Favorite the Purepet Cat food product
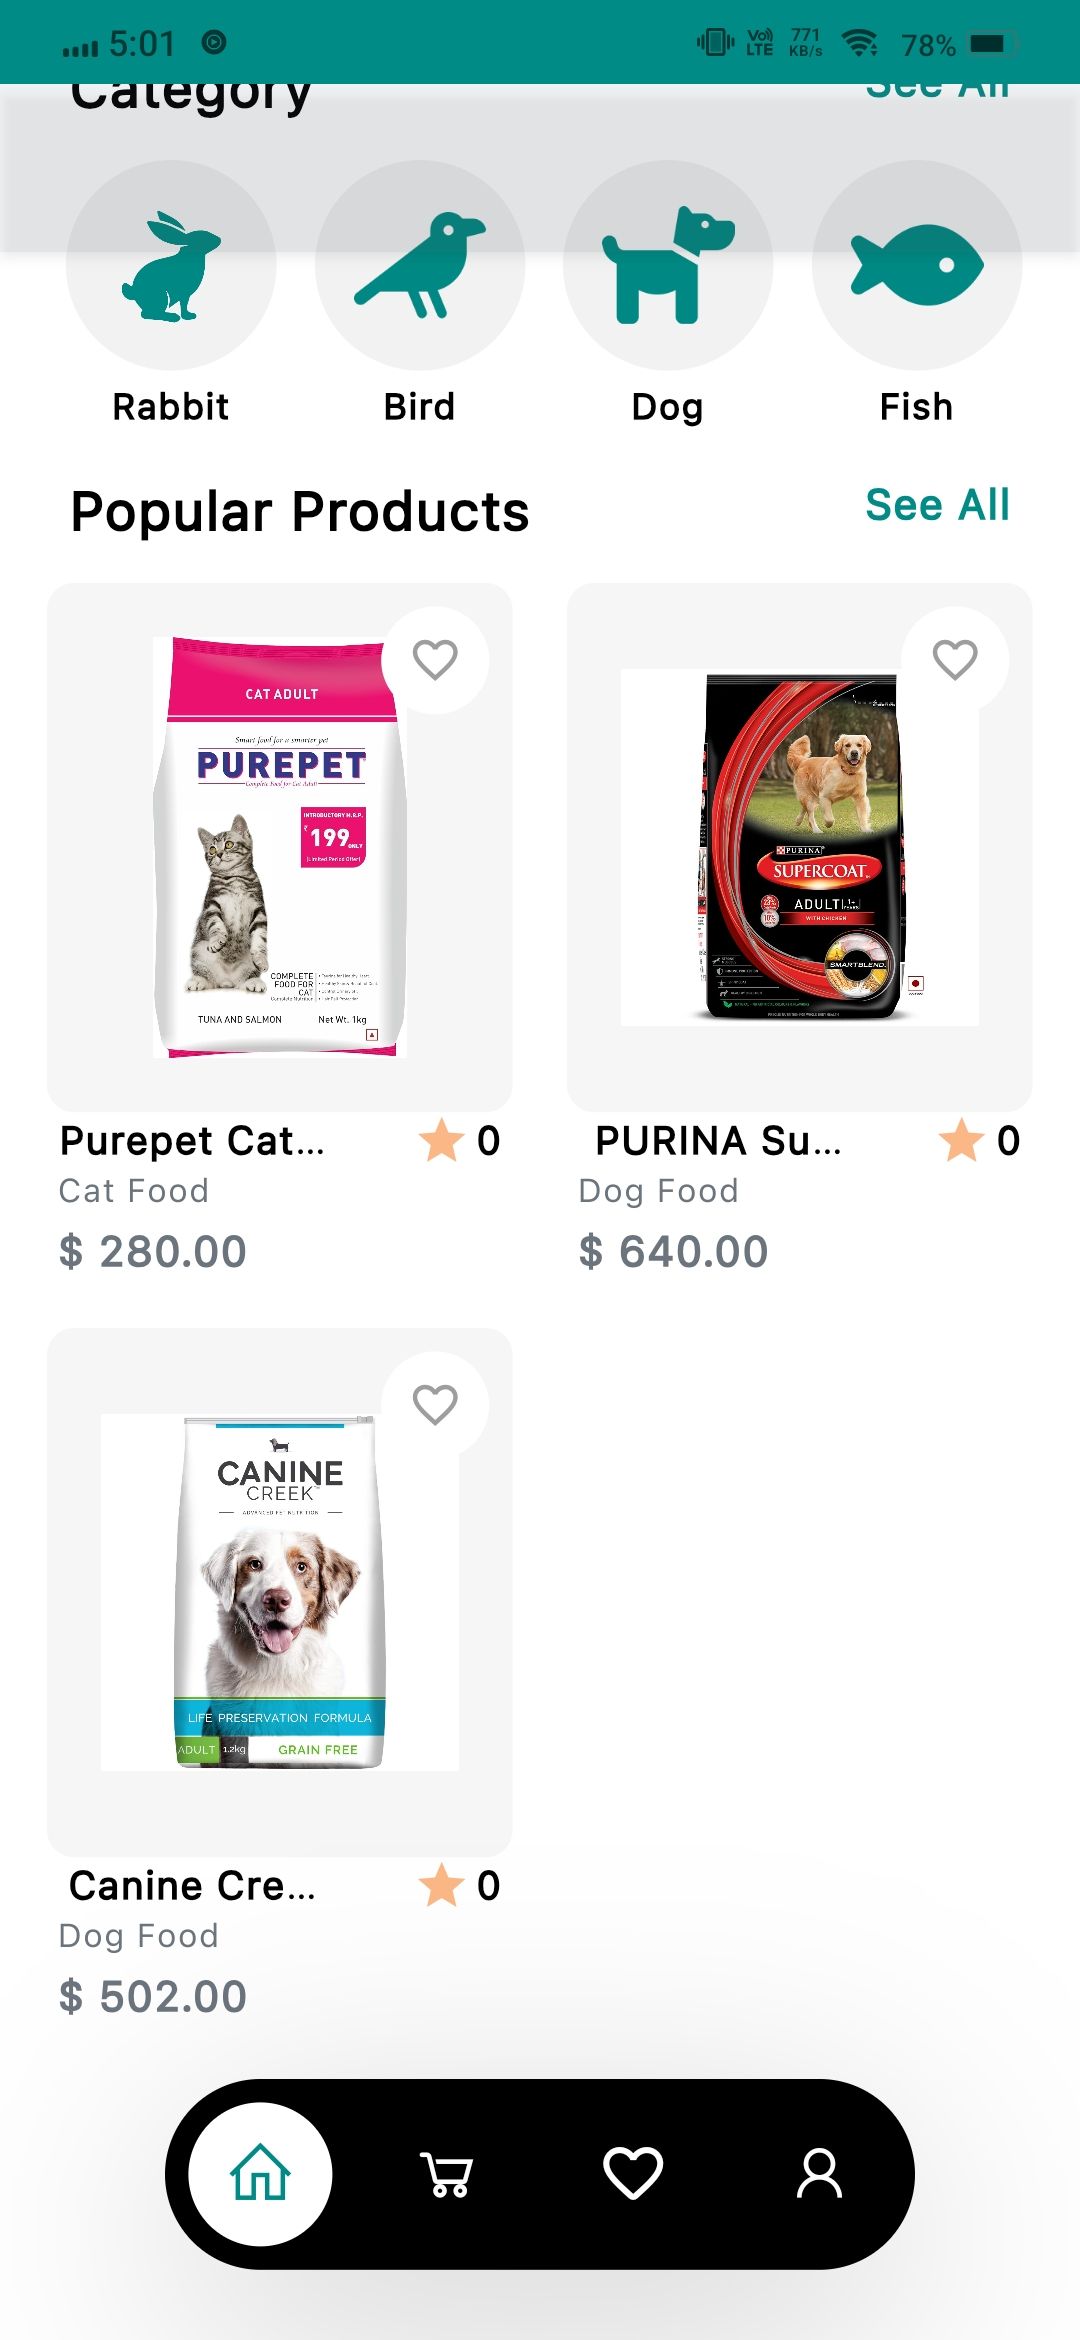The image size is (1080, 2340). 435,660
